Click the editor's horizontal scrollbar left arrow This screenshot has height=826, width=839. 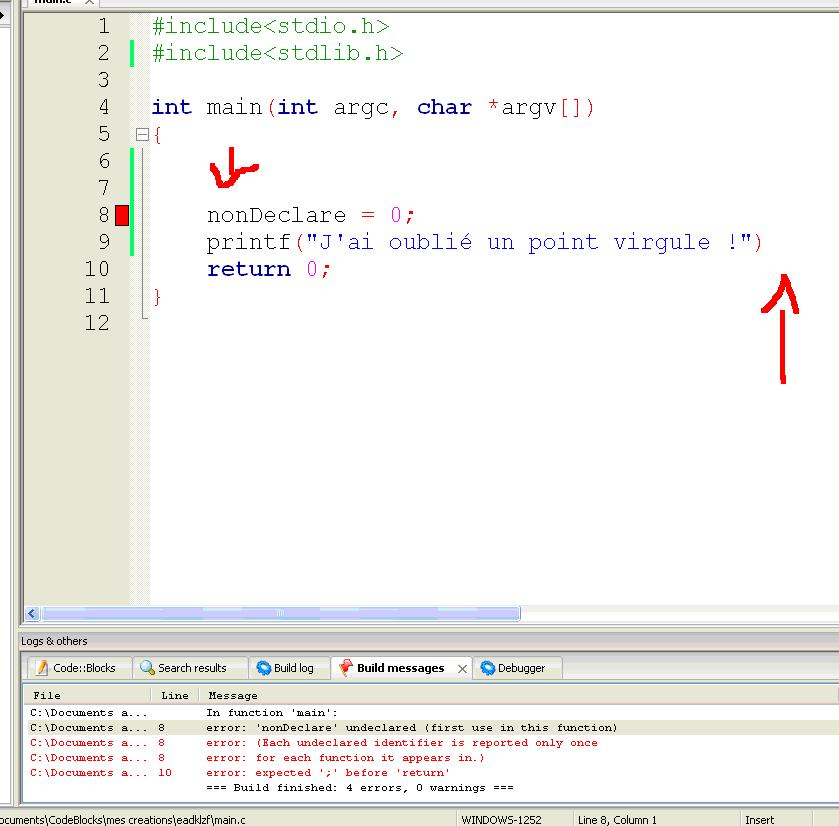(31, 613)
